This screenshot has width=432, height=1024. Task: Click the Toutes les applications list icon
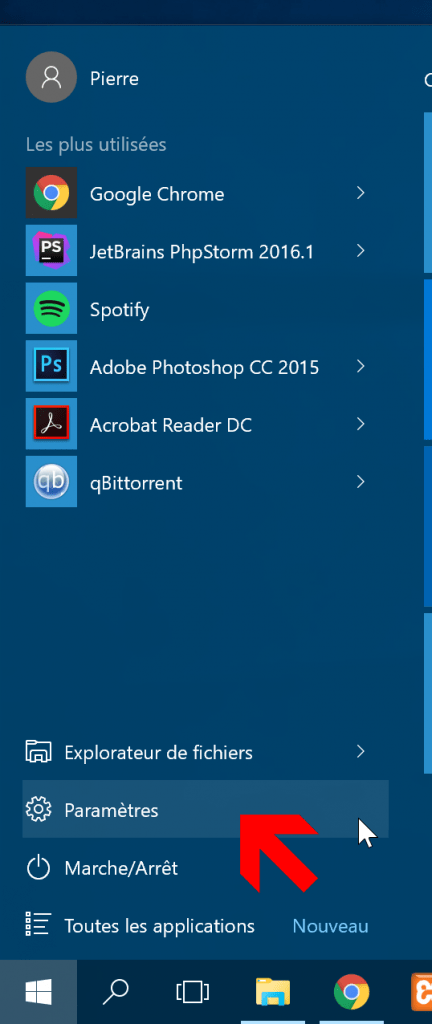coord(38,925)
